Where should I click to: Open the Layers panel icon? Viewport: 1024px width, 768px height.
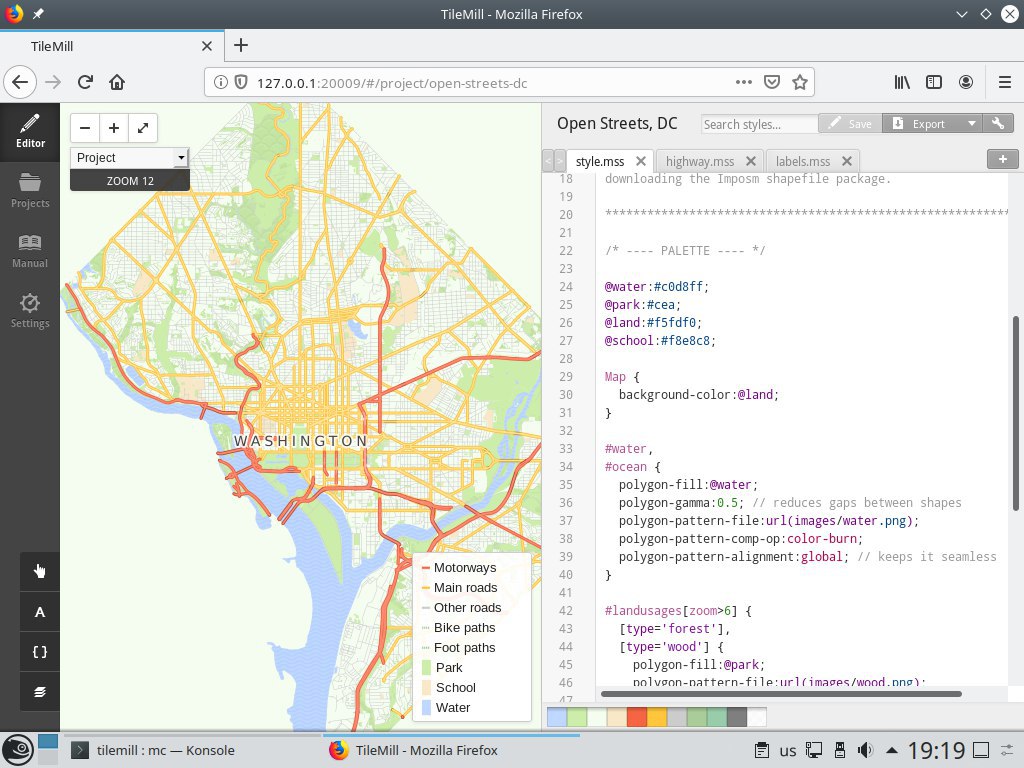point(40,692)
